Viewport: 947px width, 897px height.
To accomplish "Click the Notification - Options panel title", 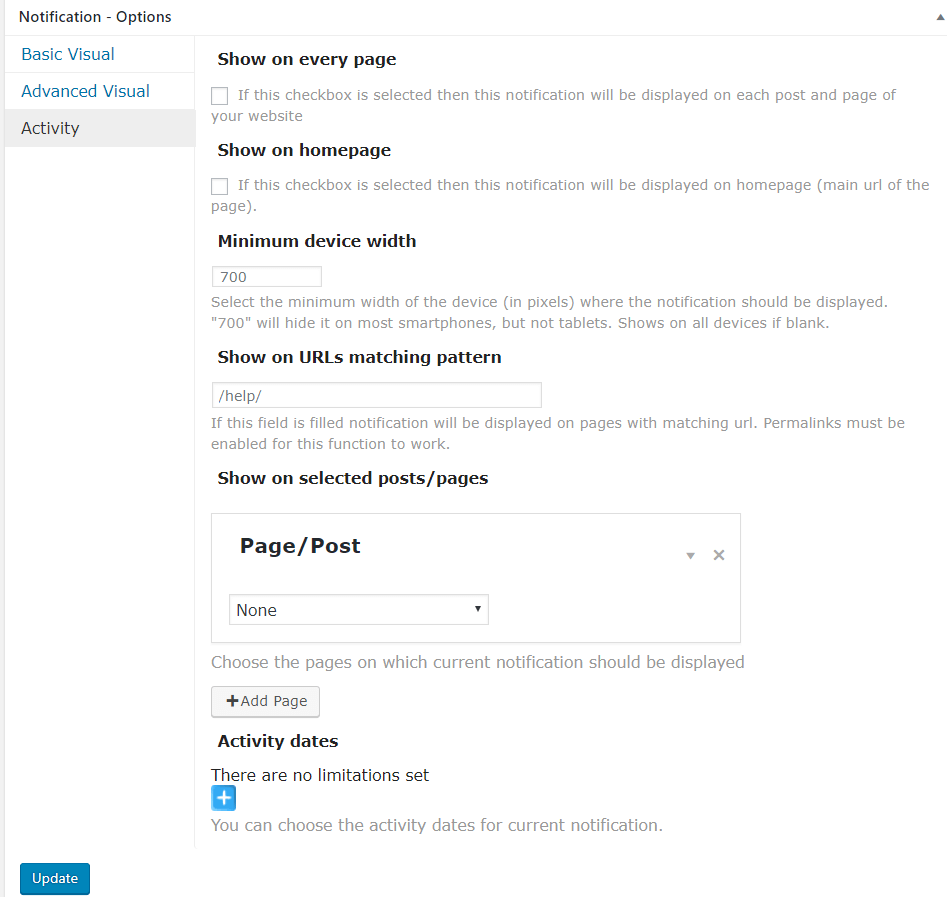I will (95, 17).
